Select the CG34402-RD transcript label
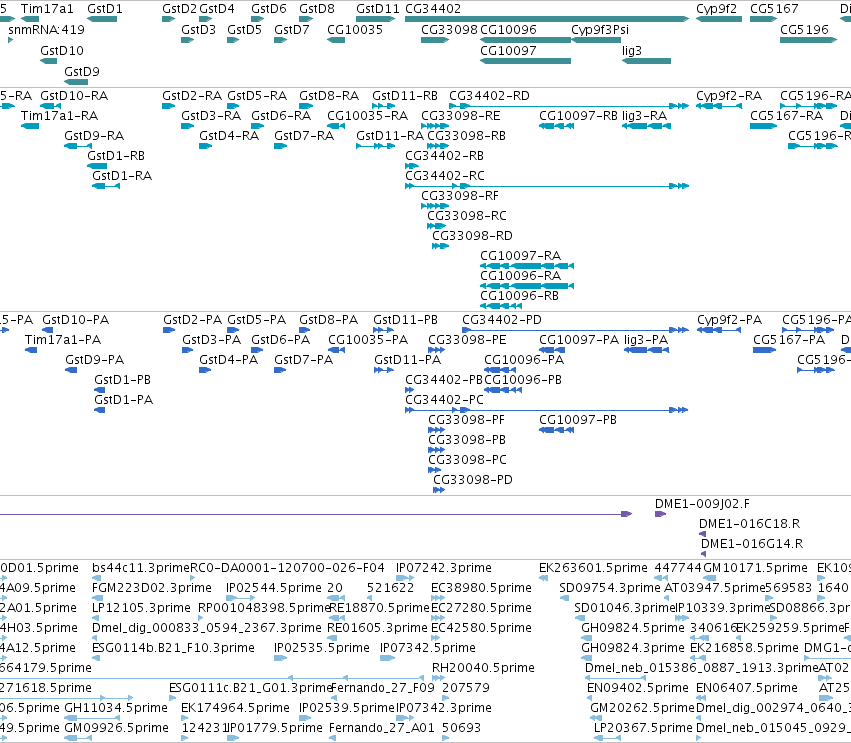The image size is (851, 743). tap(490, 96)
